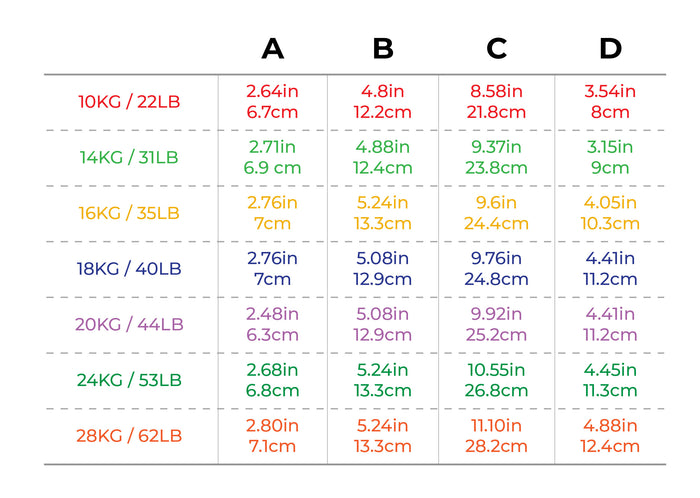Viewport: 700px width, 498px height.
Task: Click the orange 11.10in 28.2cm cell
Action: pyautogui.click(x=496, y=436)
